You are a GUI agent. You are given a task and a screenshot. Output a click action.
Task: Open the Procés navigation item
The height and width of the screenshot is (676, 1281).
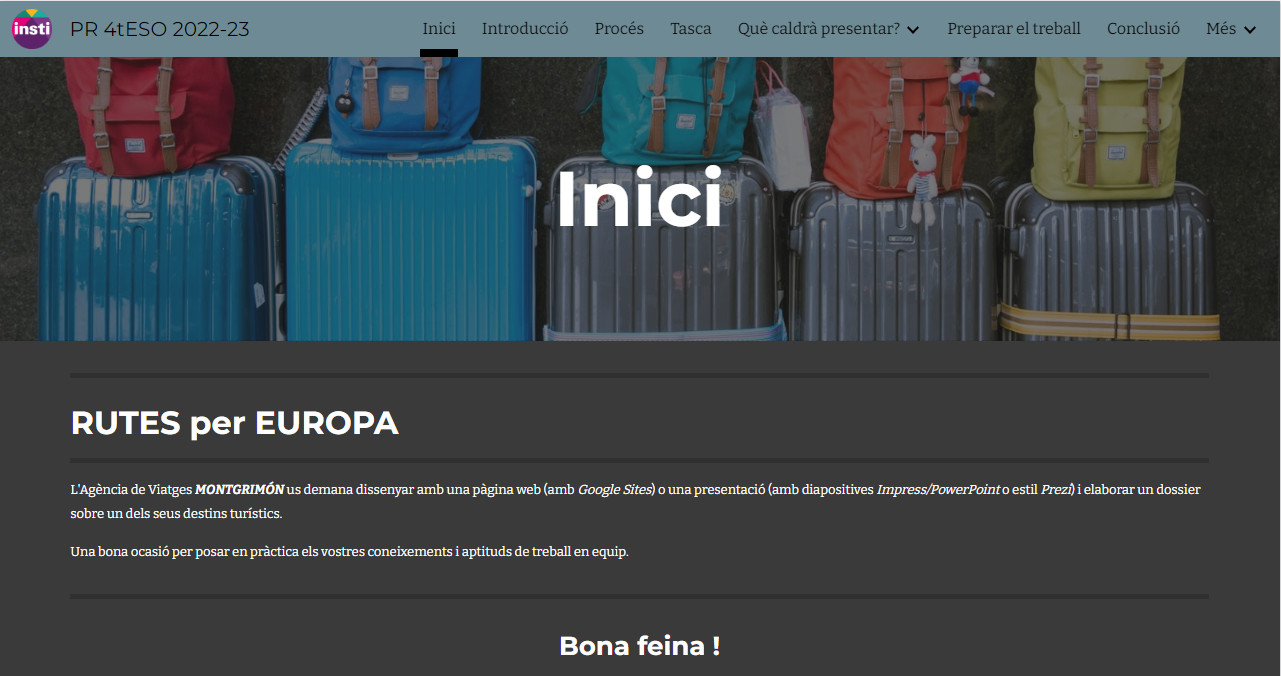tap(619, 29)
